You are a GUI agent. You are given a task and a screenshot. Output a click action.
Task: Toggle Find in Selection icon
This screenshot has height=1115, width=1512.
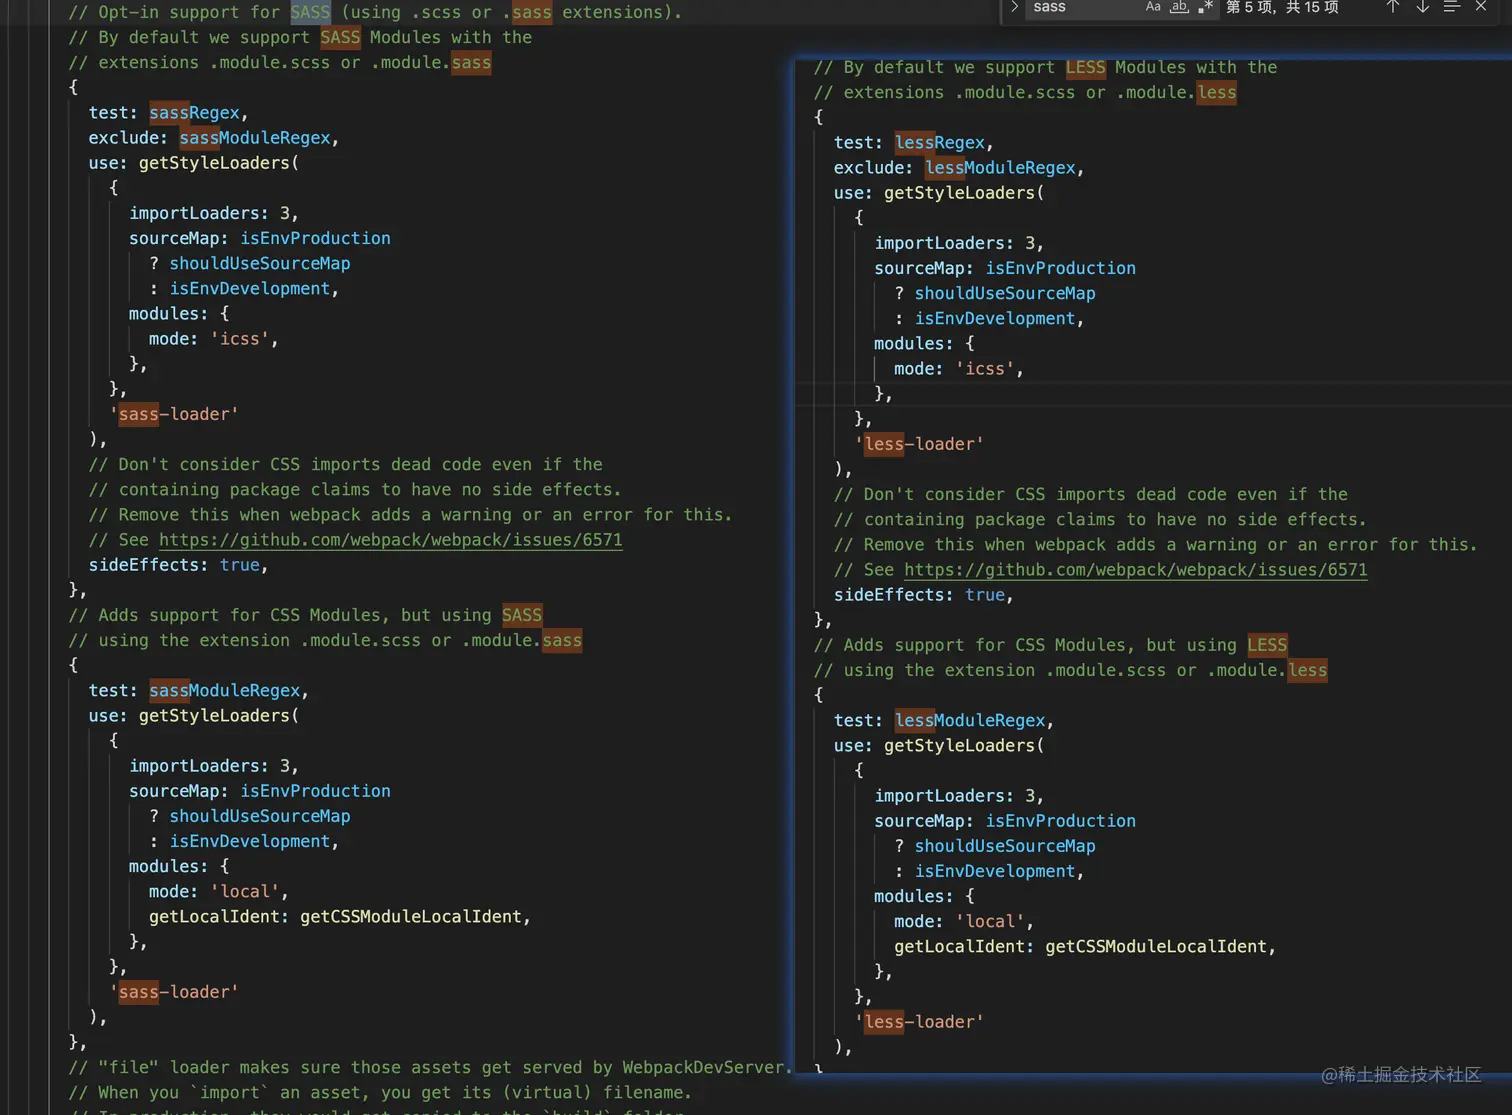(x=1452, y=7)
